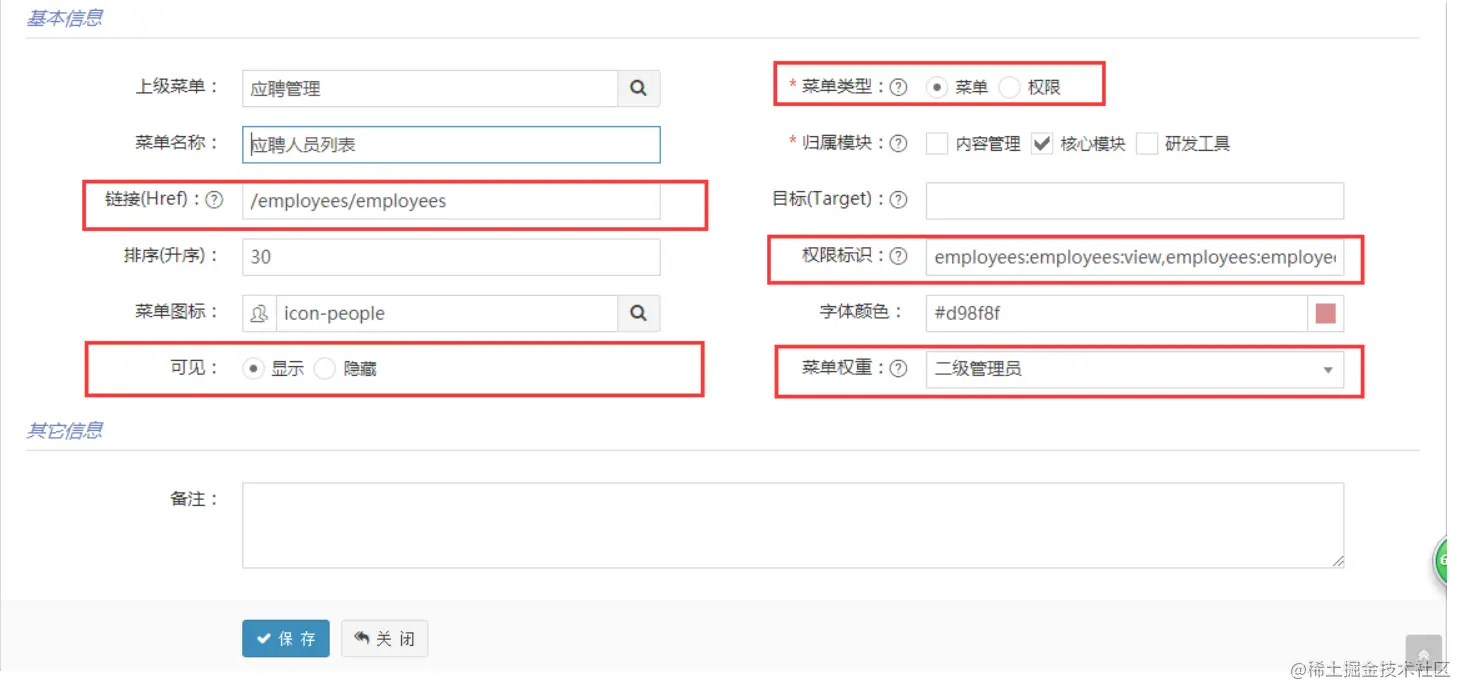Viewport: 1471px width, 700px height.
Task: Click the 排序(升序) field showing 30
Action: [x=451, y=256]
